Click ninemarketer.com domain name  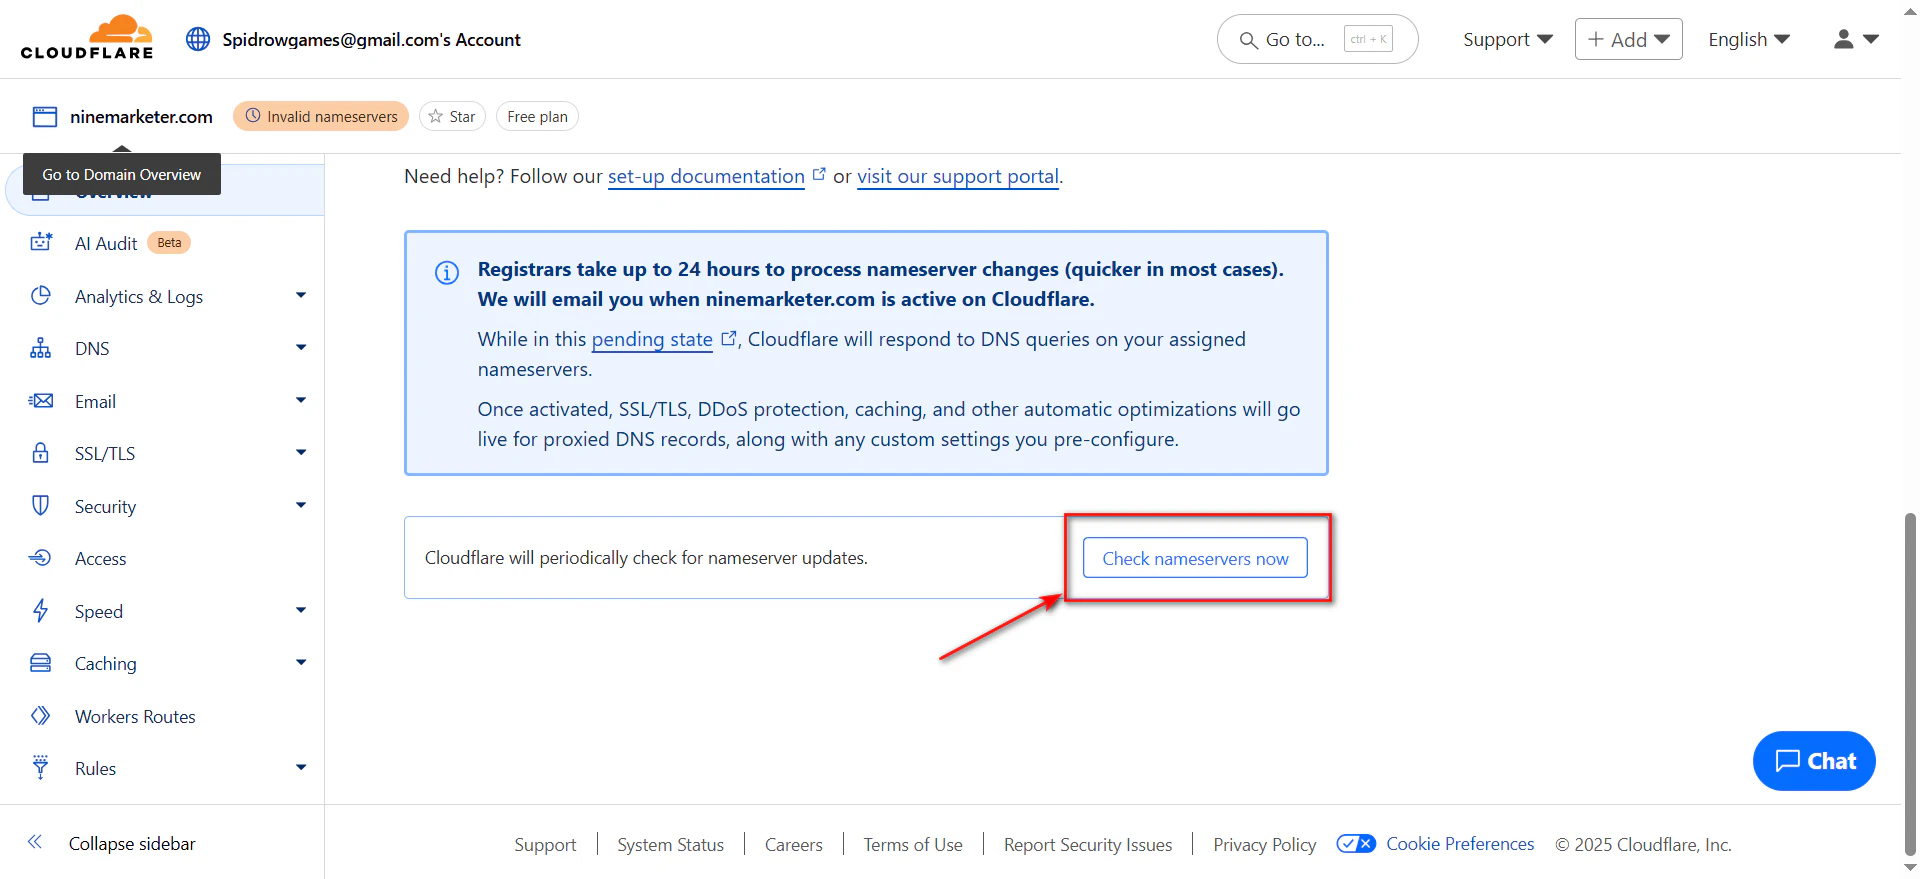click(x=141, y=116)
